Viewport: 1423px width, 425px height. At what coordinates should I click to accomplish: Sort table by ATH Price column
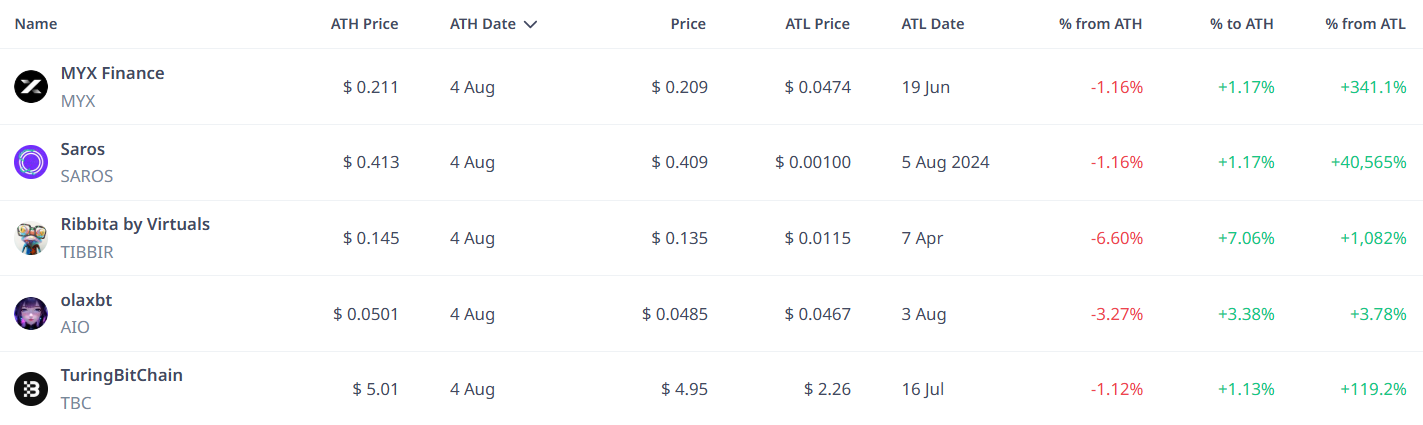pyautogui.click(x=365, y=24)
